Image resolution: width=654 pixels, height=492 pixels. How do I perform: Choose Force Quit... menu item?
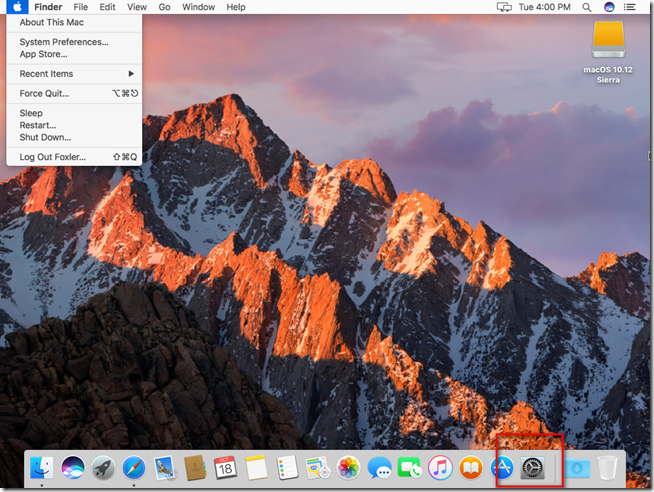pos(74,93)
